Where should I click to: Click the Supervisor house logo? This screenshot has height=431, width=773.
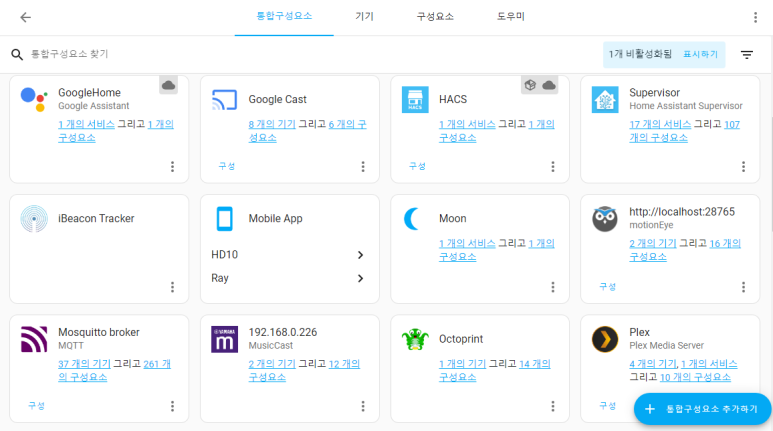(x=605, y=100)
